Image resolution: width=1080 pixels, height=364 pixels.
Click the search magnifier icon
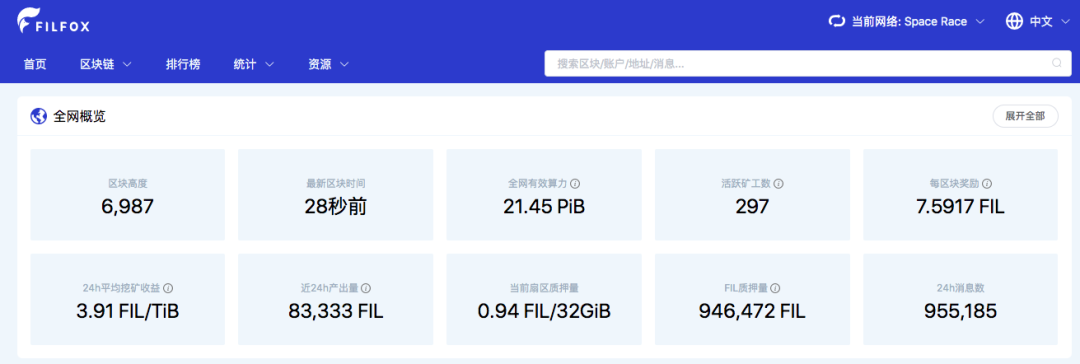point(1057,63)
